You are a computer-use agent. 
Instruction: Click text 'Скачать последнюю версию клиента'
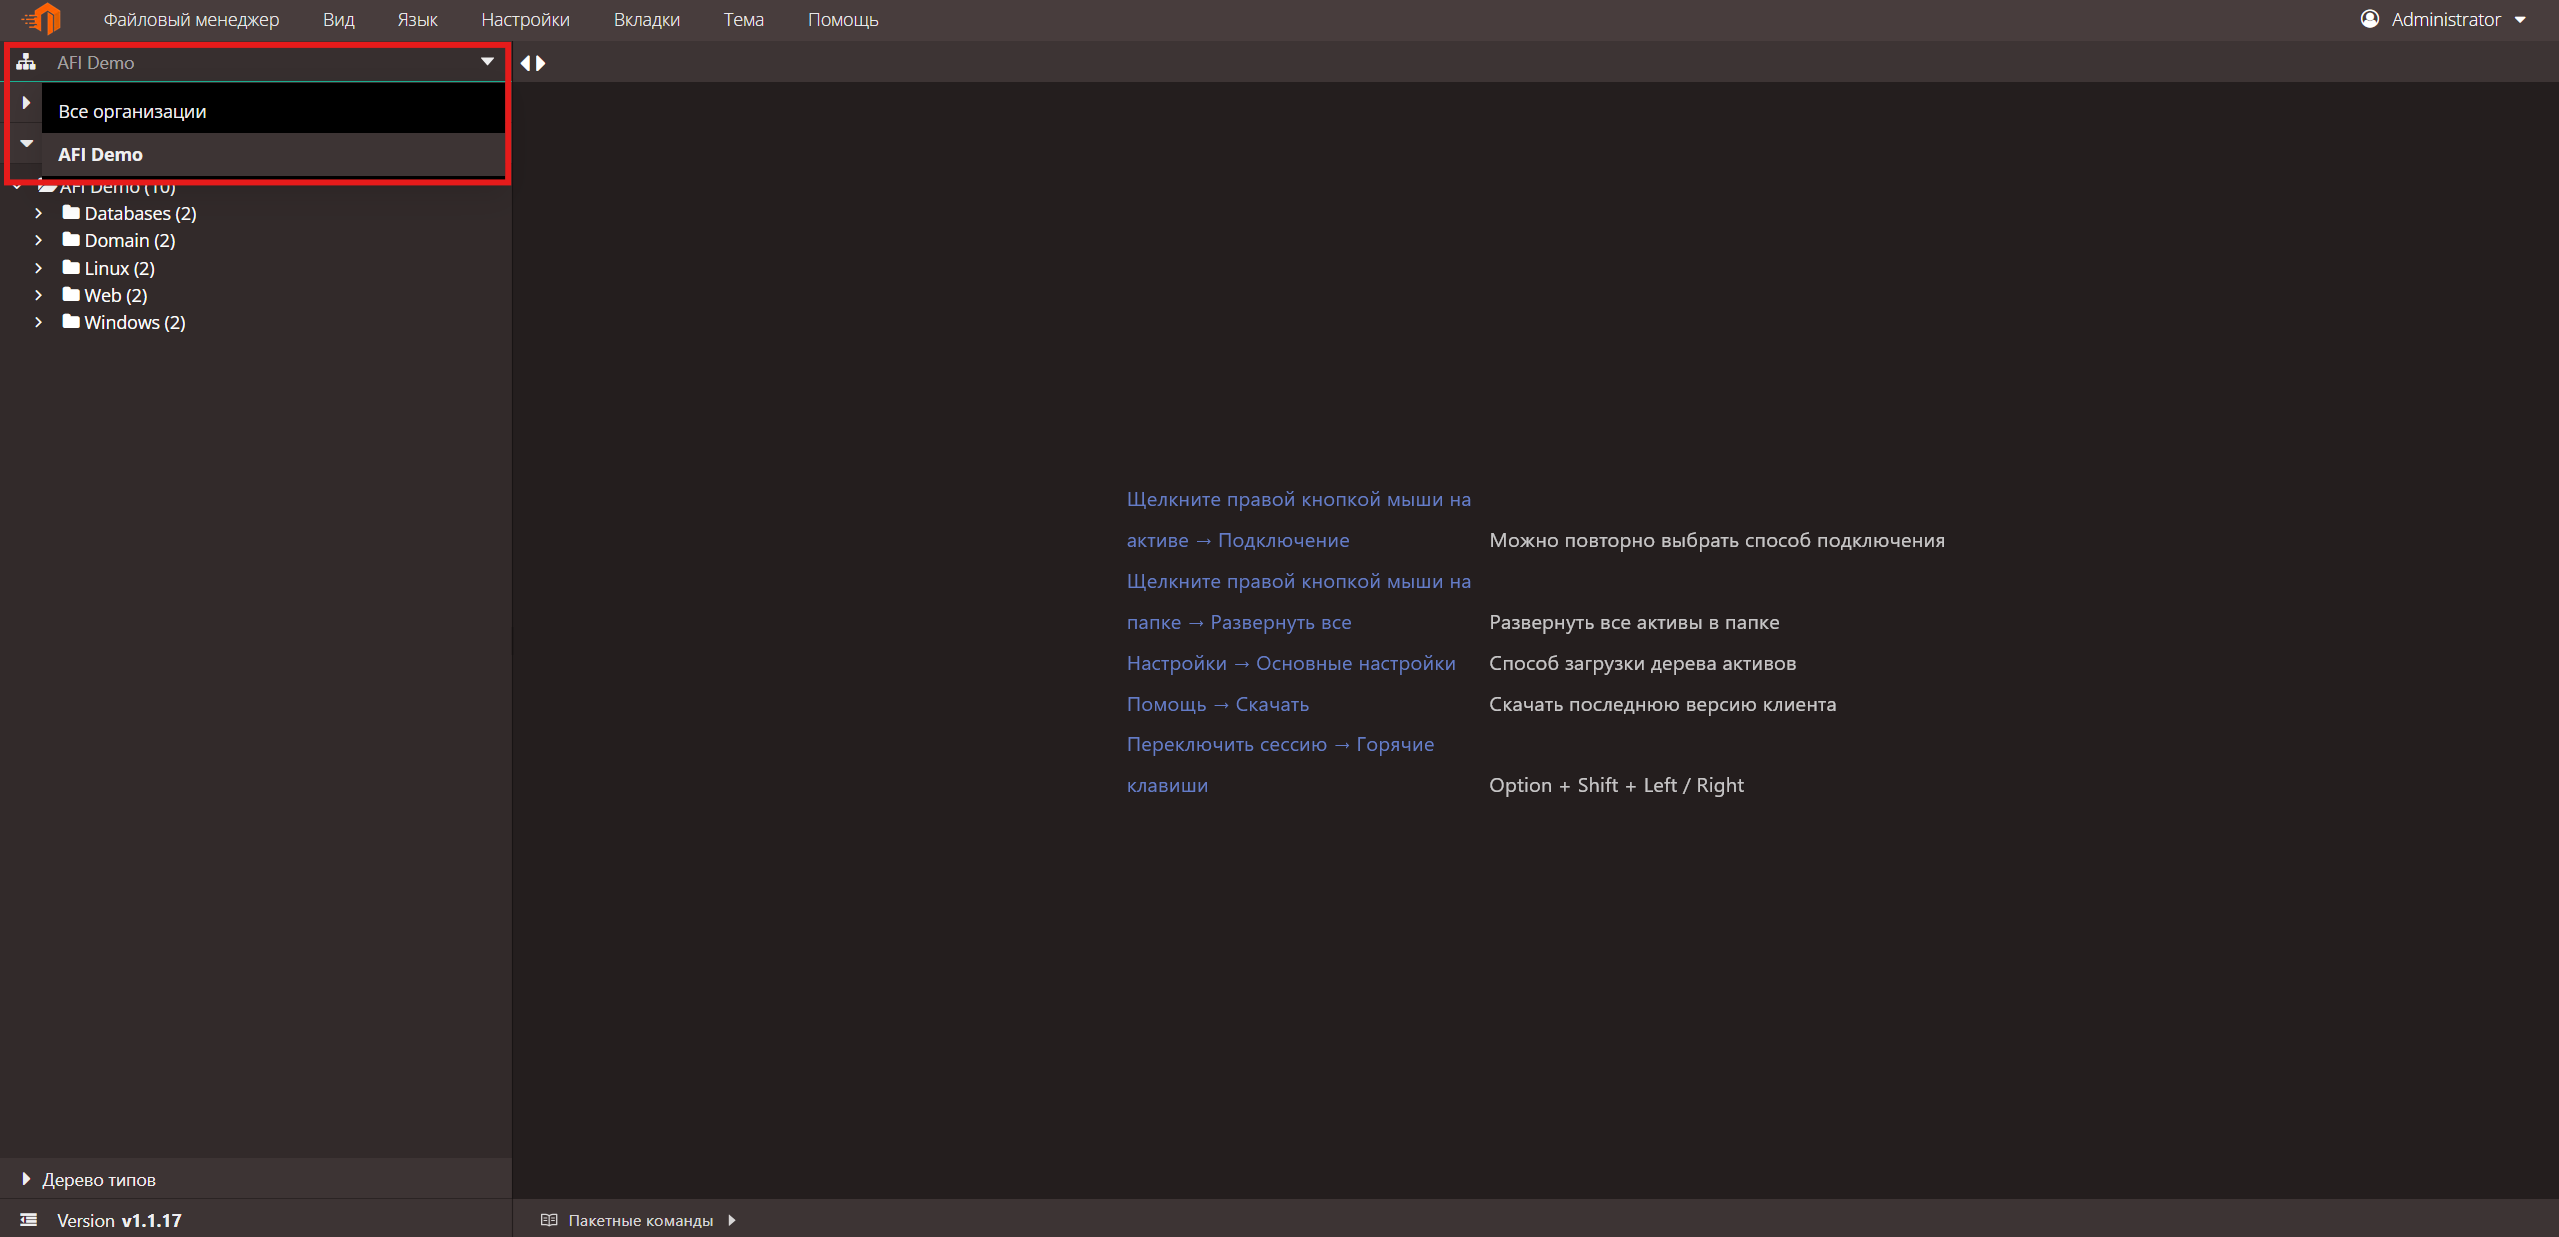click(x=1662, y=704)
